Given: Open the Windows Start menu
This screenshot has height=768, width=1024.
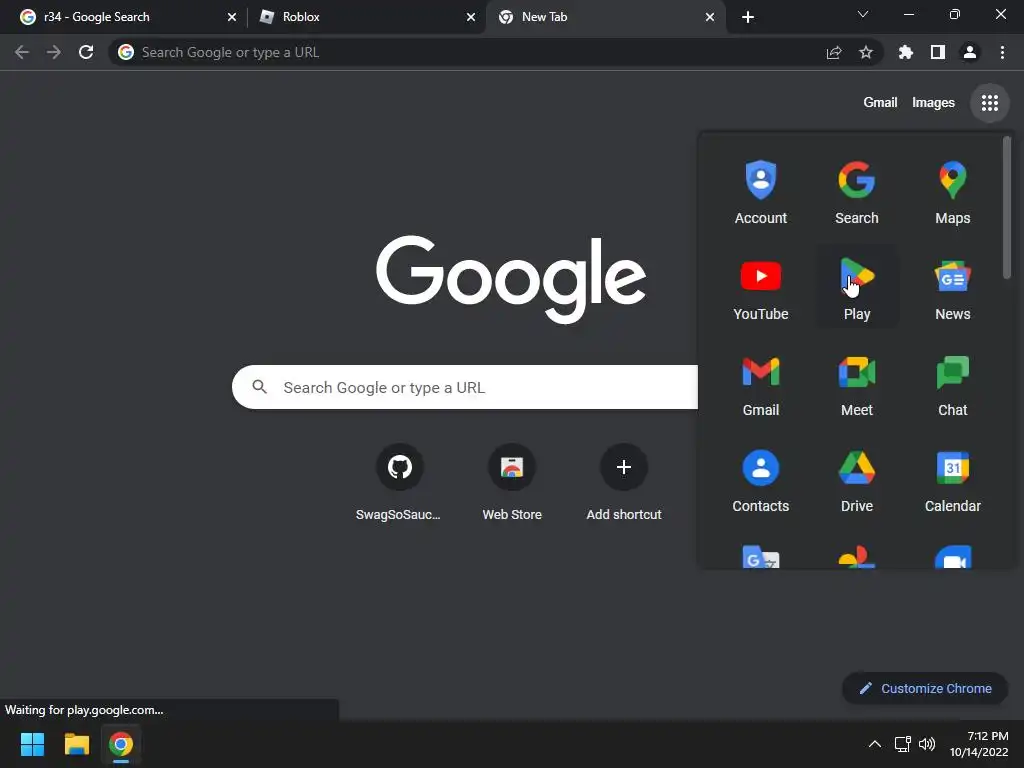Looking at the screenshot, I should click(32, 744).
